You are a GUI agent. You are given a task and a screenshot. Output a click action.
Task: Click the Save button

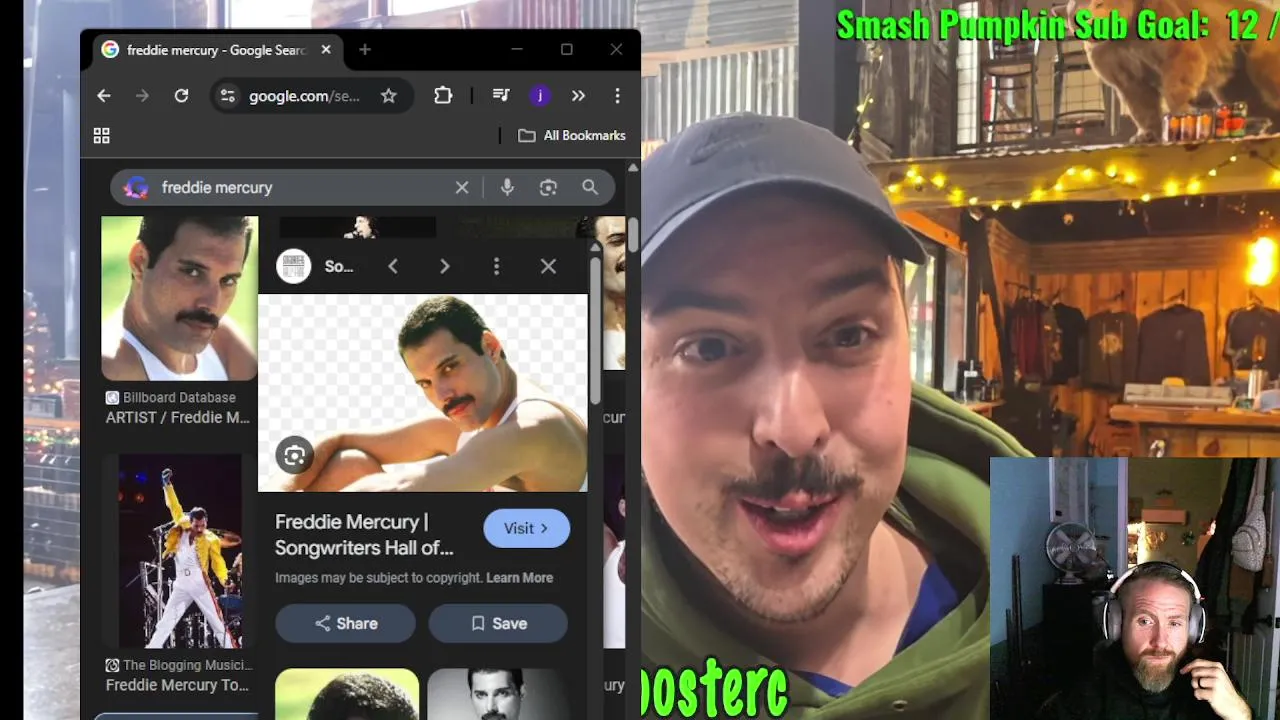click(498, 623)
